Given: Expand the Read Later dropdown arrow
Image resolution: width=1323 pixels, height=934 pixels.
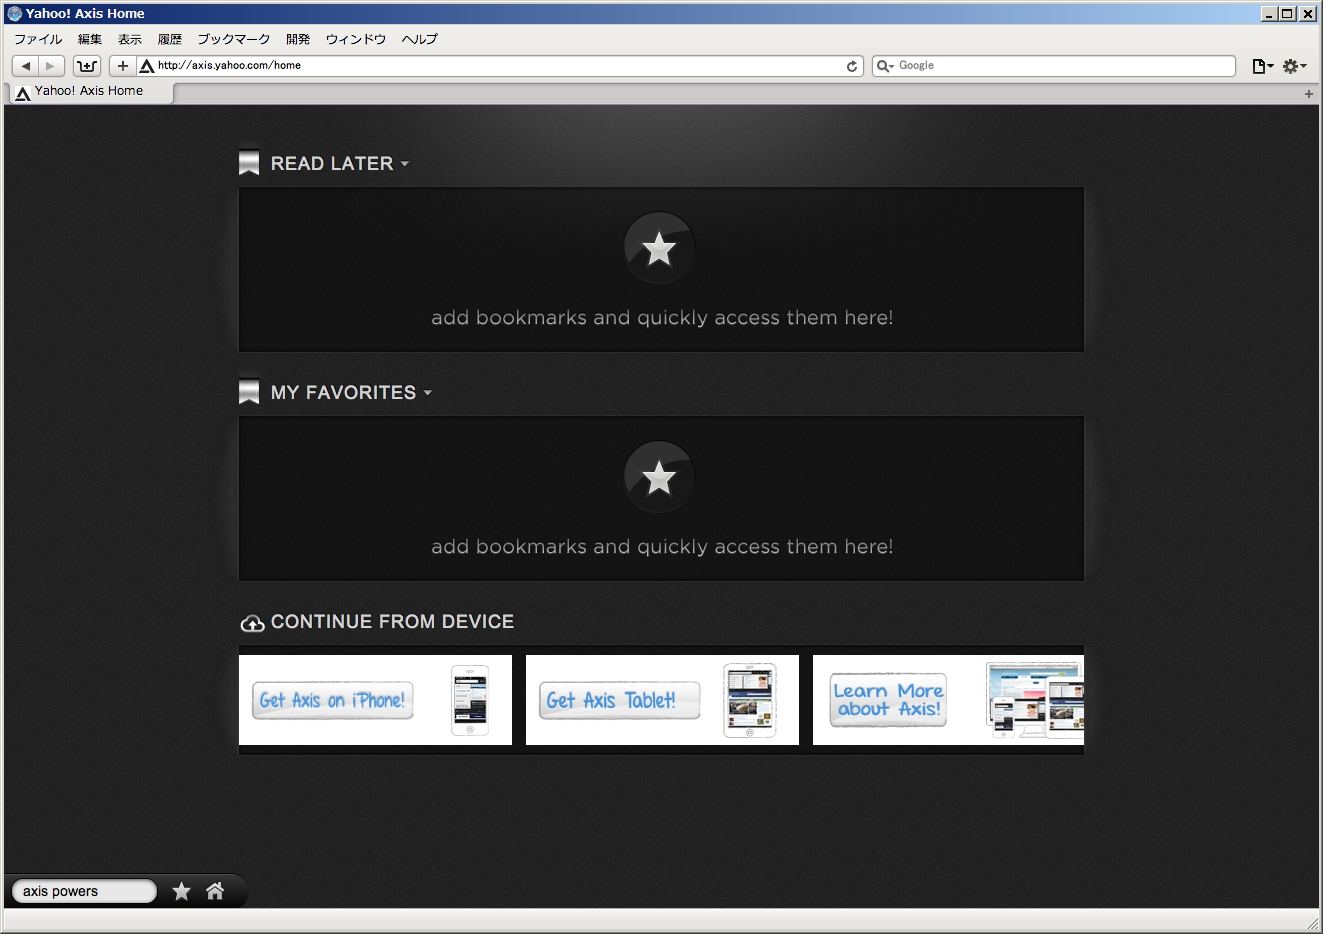Looking at the screenshot, I should coord(405,164).
